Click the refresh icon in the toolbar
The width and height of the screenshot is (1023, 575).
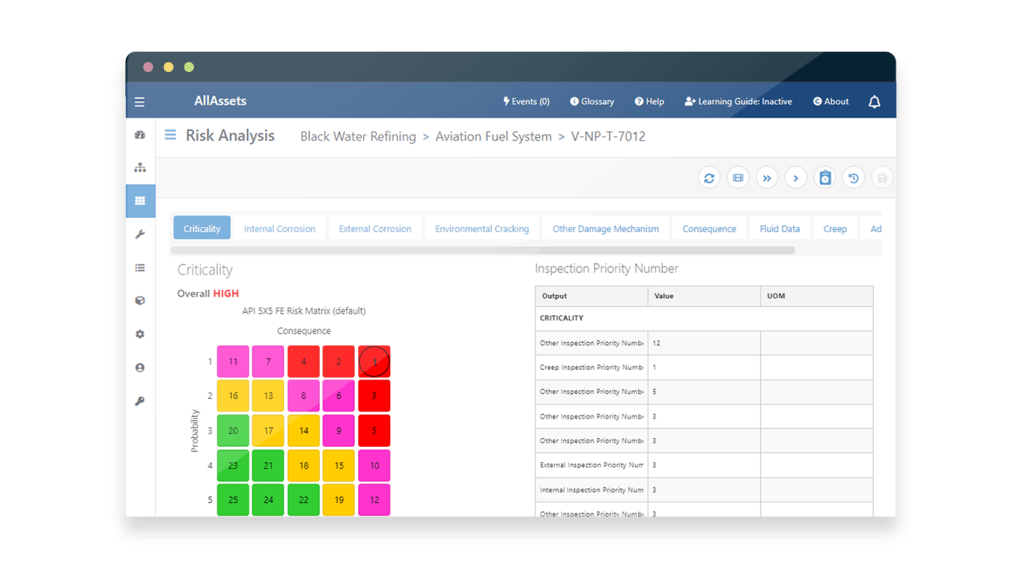click(x=709, y=178)
